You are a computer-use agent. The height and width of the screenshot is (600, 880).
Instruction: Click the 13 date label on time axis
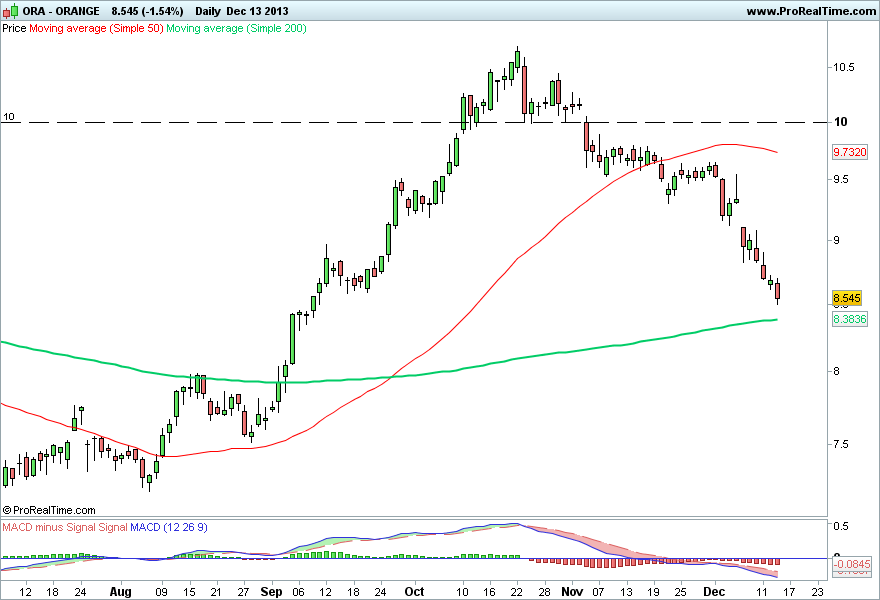click(x=626, y=592)
